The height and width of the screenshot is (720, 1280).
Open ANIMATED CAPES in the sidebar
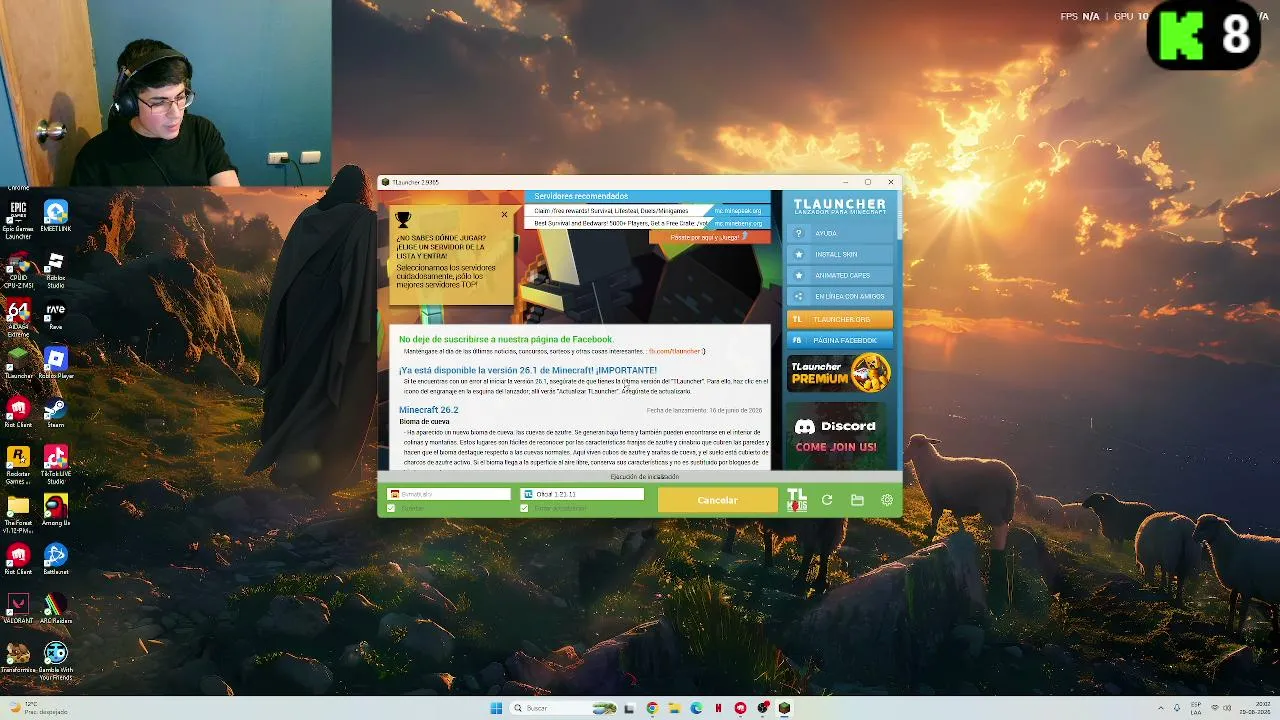(x=840, y=275)
